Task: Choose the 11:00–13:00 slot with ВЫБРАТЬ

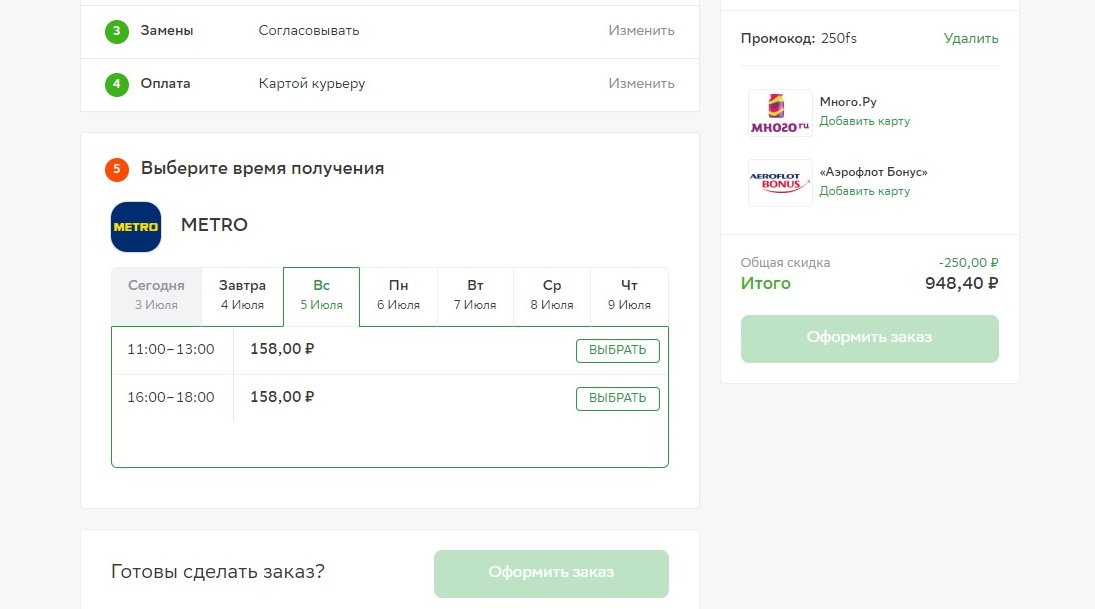Action: 617,351
